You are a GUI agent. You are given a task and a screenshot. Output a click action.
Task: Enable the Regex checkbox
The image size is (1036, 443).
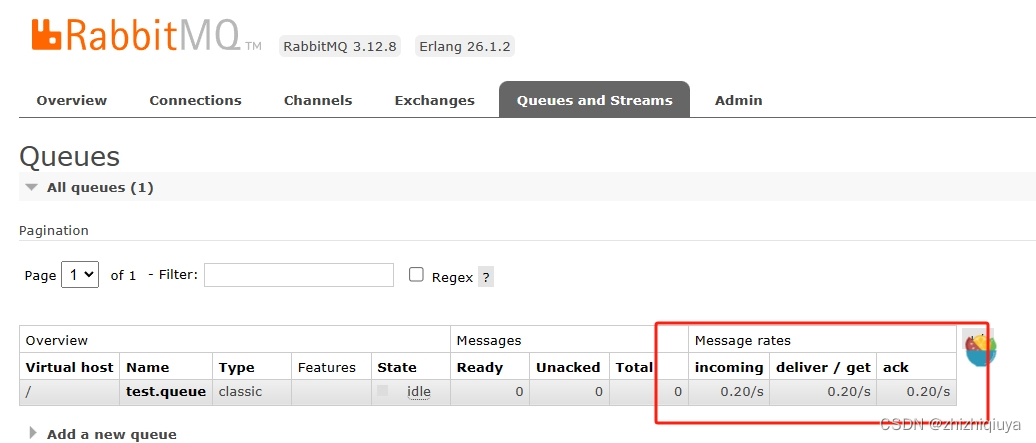coord(416,275)
